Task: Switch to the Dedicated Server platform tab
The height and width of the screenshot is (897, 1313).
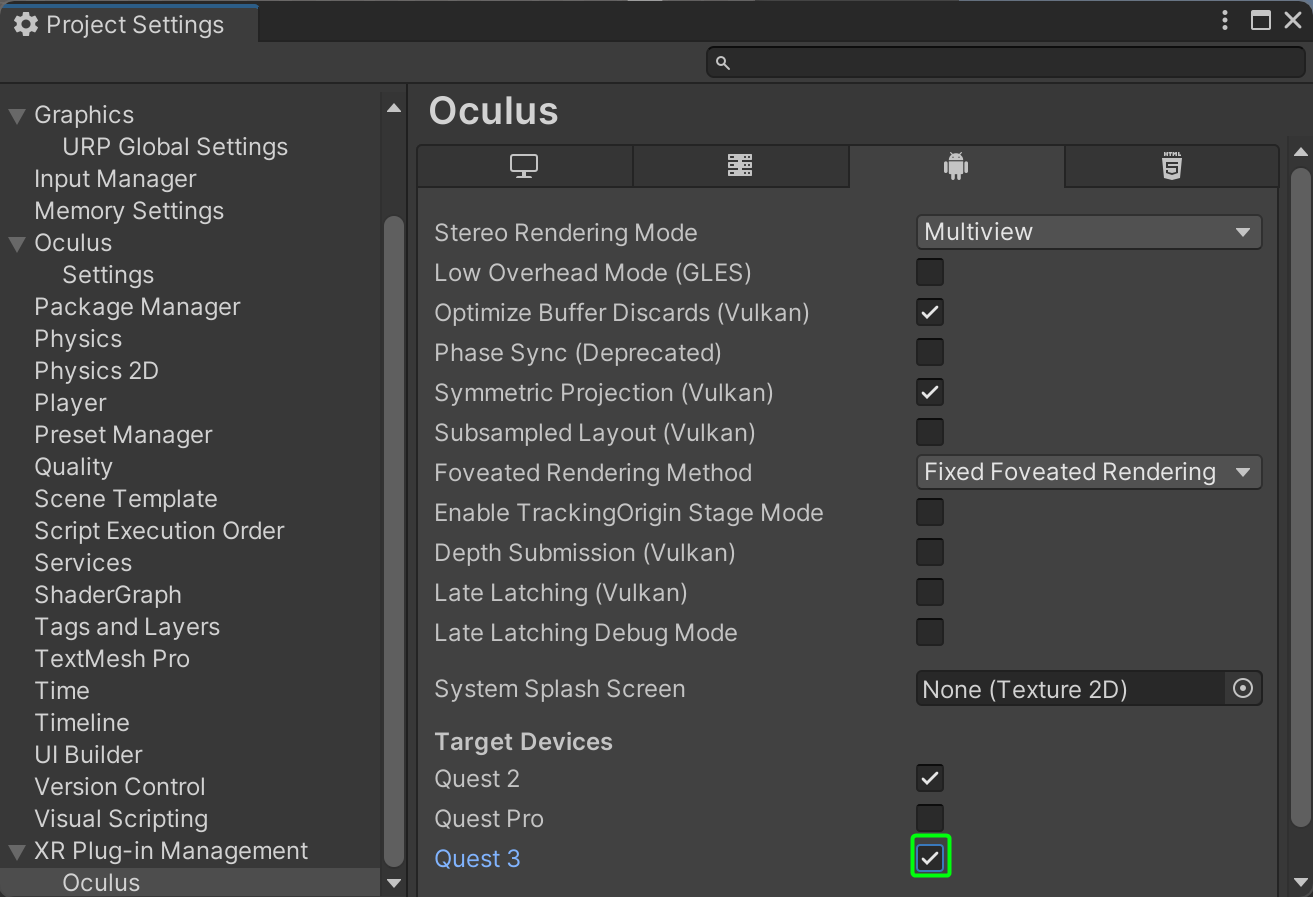Action: click(740, 166)
